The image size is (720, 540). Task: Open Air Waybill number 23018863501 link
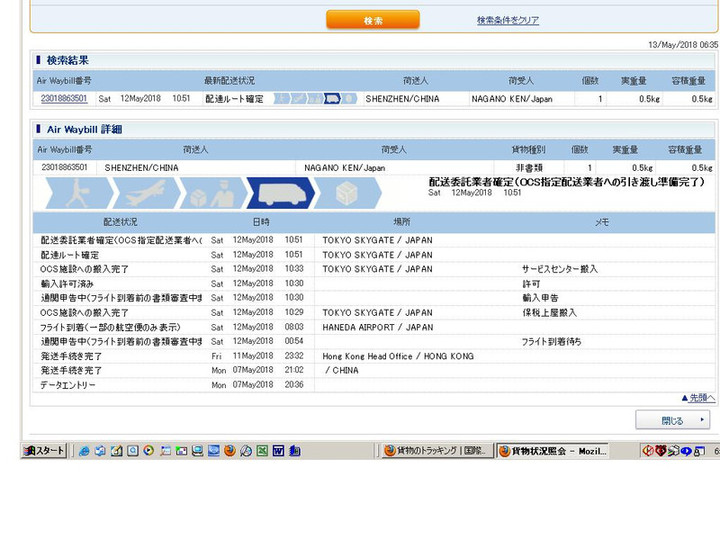coord(64,99)
